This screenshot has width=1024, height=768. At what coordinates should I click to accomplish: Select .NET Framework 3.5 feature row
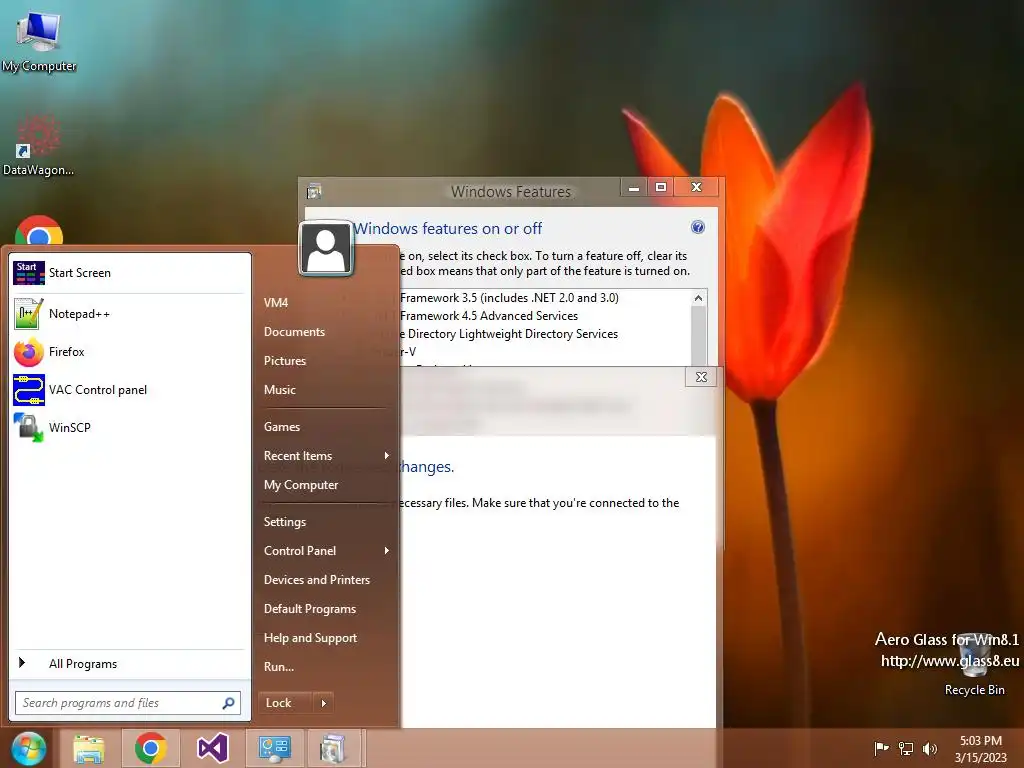tap(509, 298)
